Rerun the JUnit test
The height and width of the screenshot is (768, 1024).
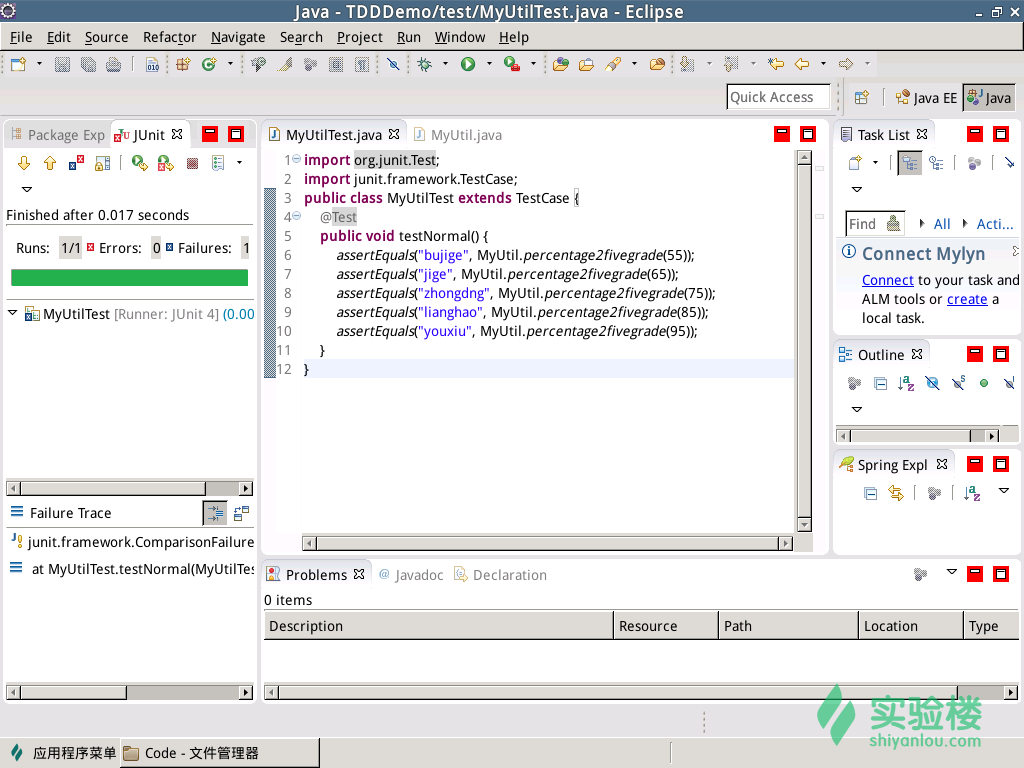tap(139, 163)
